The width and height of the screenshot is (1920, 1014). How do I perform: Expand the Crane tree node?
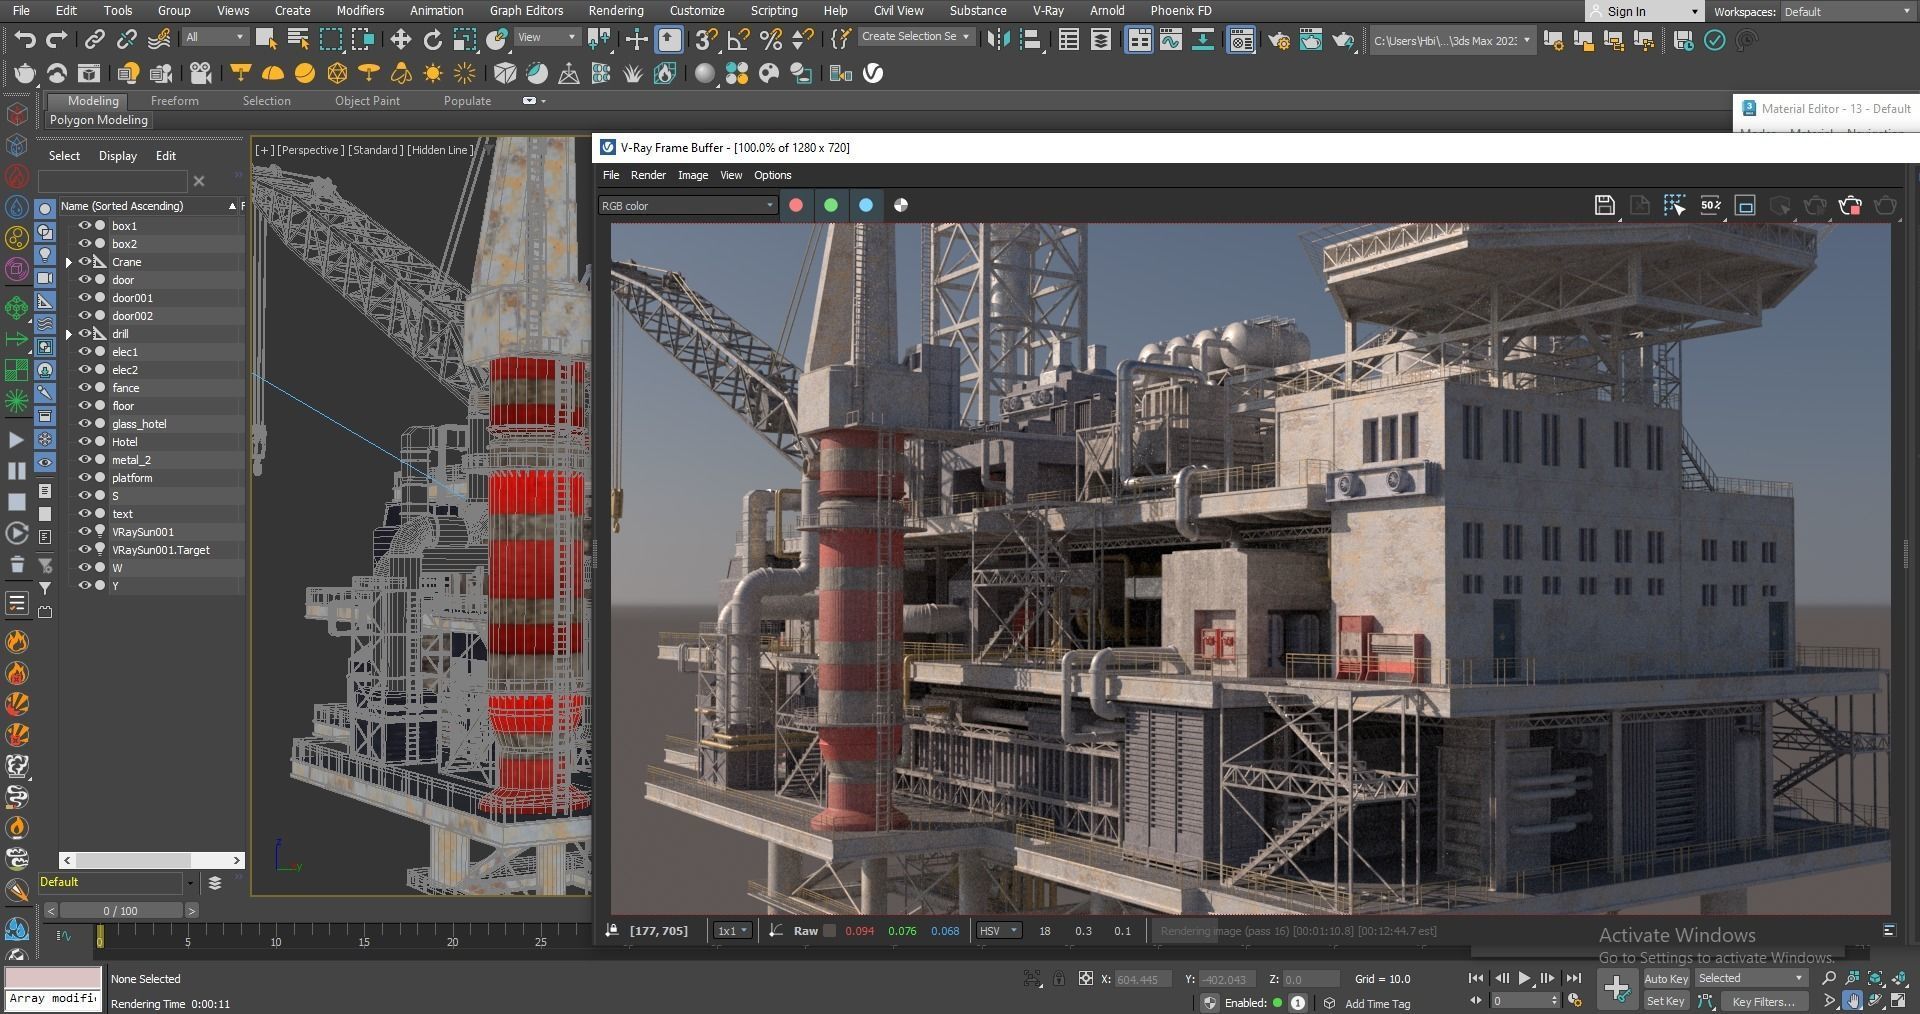tap(69, 262)
